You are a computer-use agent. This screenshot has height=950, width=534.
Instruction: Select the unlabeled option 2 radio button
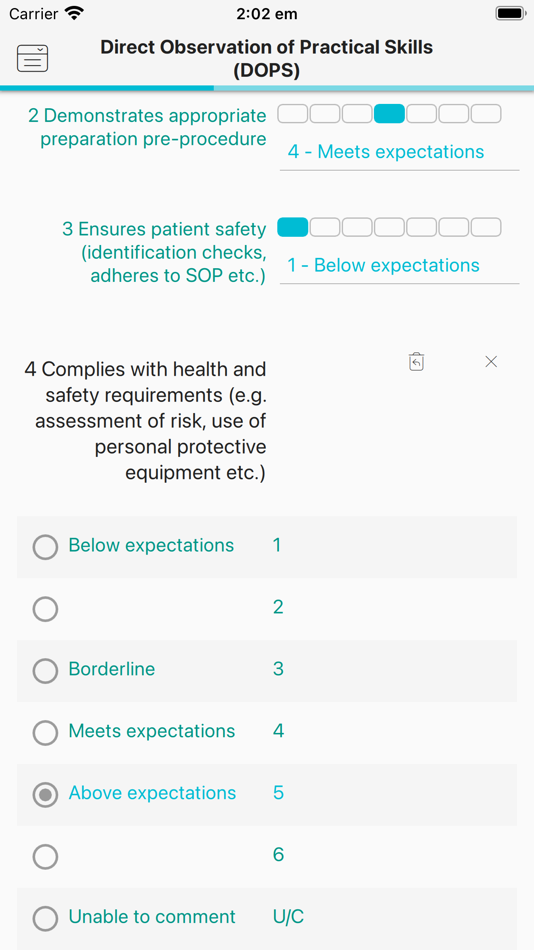tap(45, 609)
